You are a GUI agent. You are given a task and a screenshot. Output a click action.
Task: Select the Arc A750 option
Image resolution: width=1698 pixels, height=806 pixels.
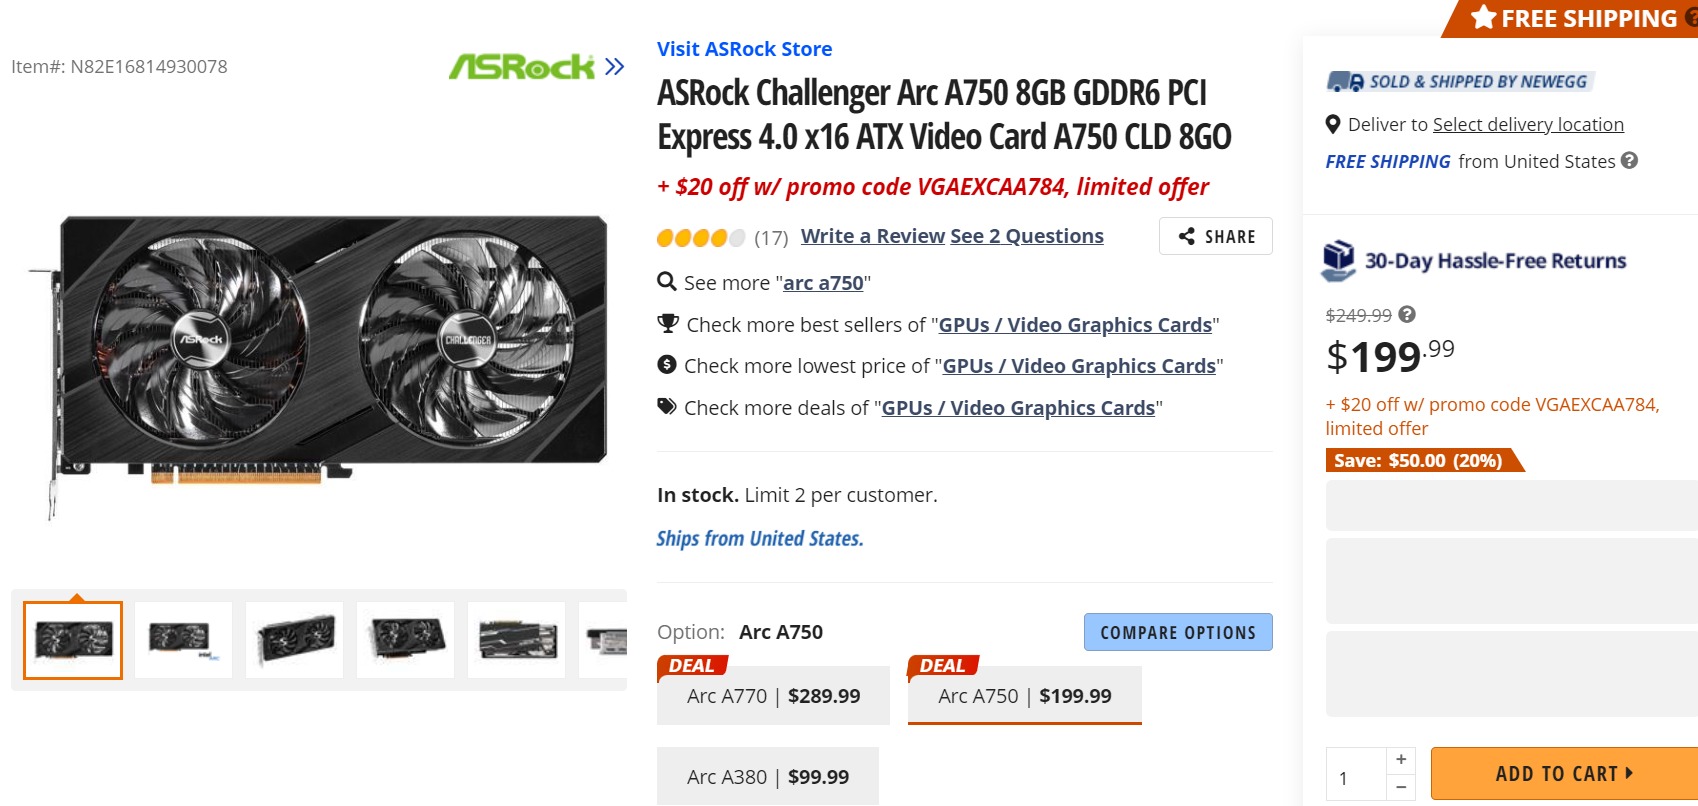(x=1023, y=695)
